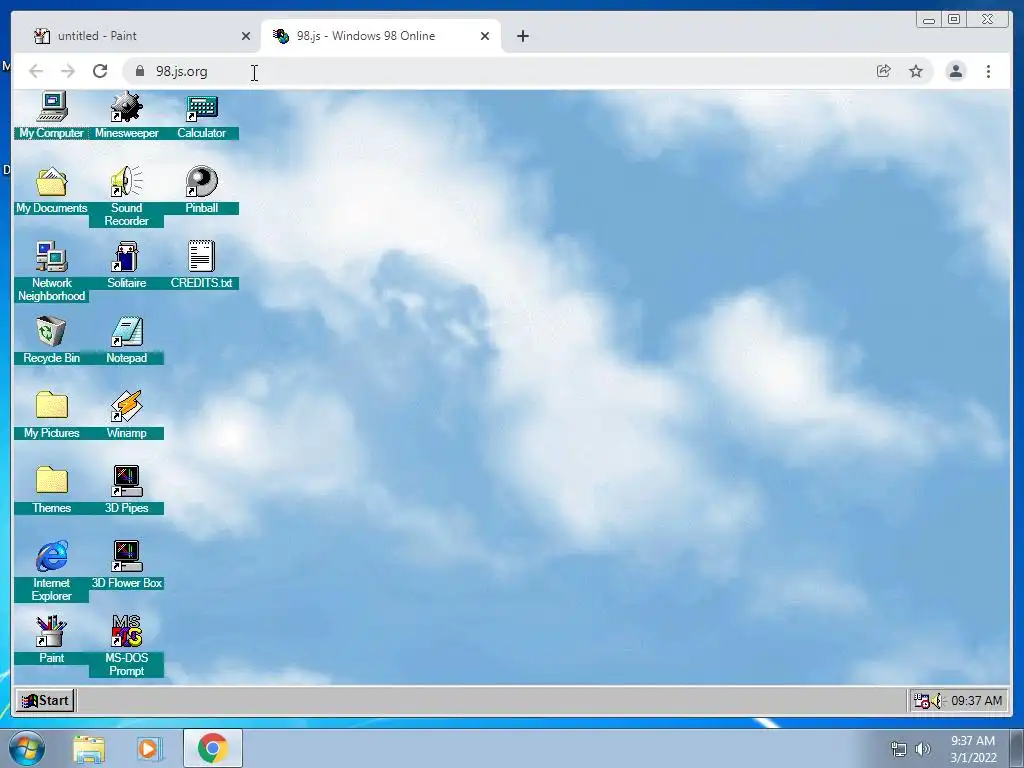Viewport: 1024px width, 768px height.
Task: Close the 98.js Windows 98 Online tab
Action: click(485, 36)
